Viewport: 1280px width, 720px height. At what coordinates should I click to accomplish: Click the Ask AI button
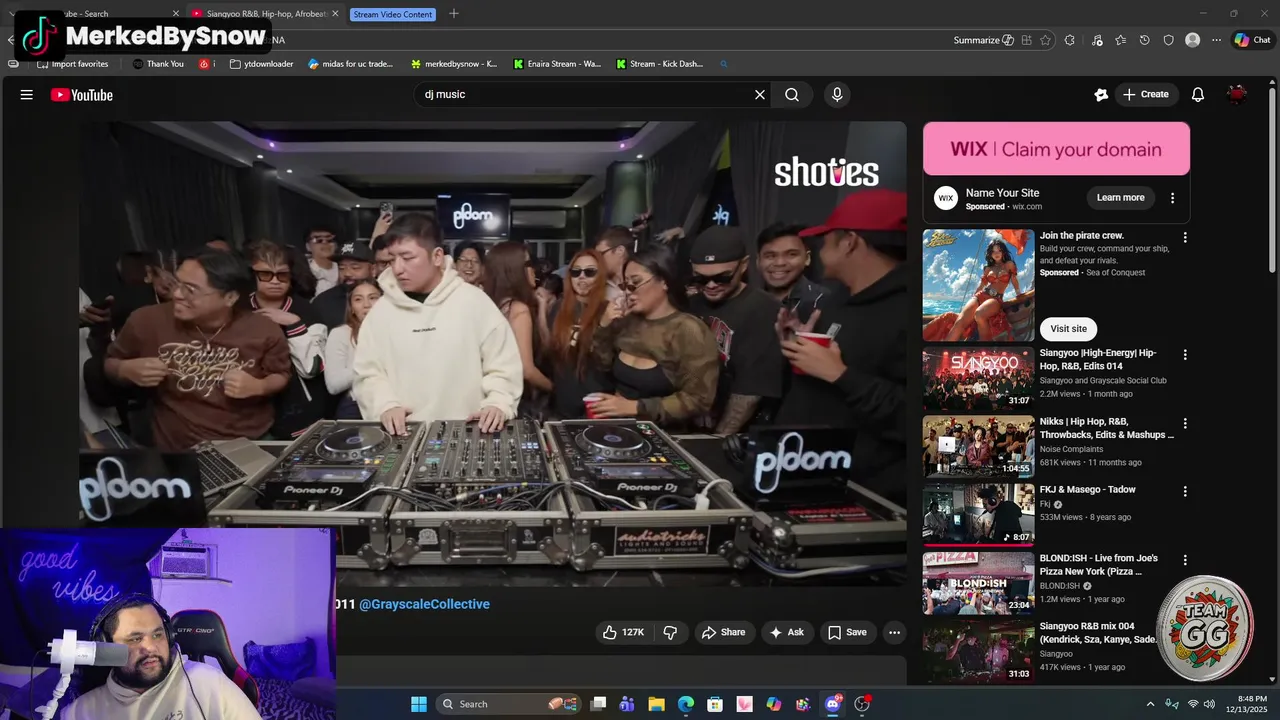[786, 632]
